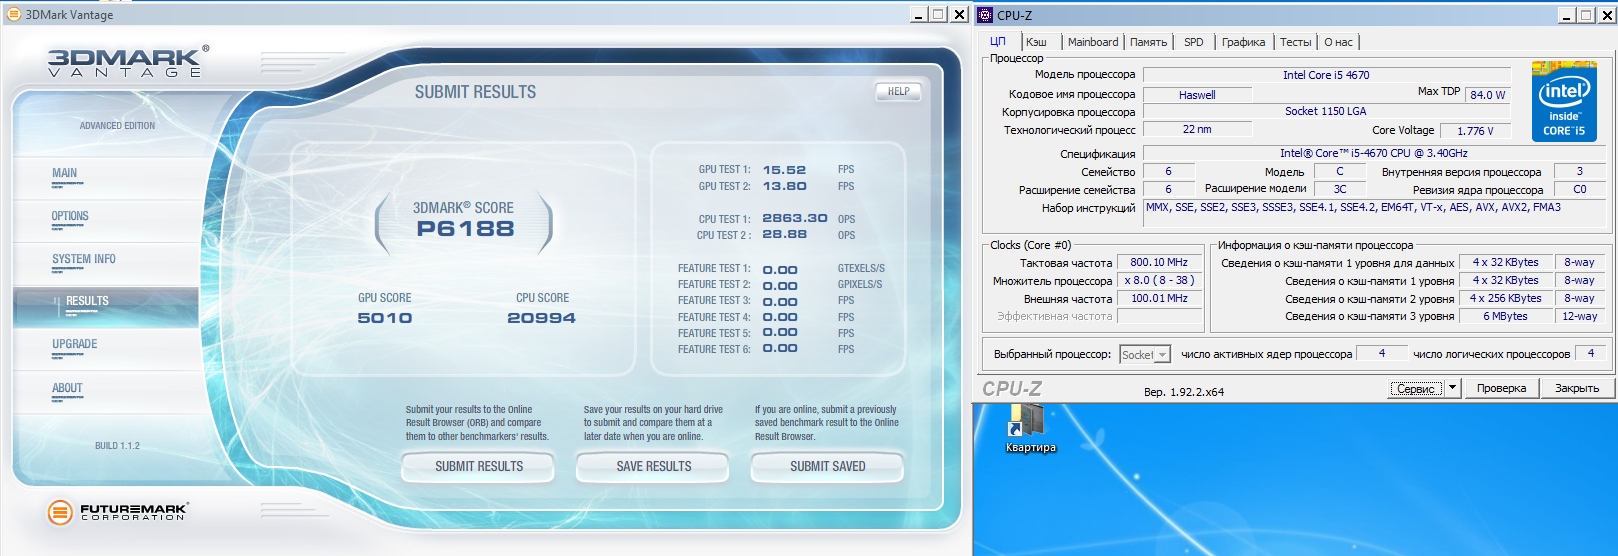Click the P6188 3DMark score value
Image resolution: width=1618 pixels, height=556 pixels.
click(x=465, y=228)
